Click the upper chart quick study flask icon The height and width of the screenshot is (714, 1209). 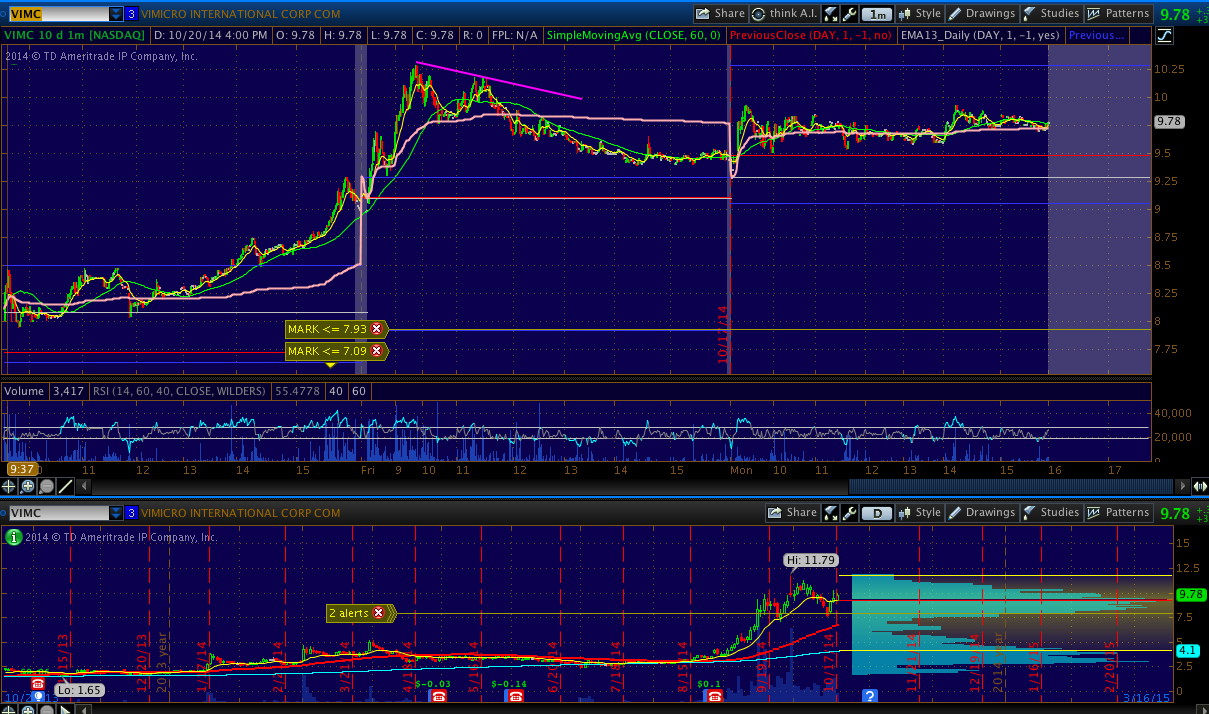pyautogui.click(x=831, y=14)
